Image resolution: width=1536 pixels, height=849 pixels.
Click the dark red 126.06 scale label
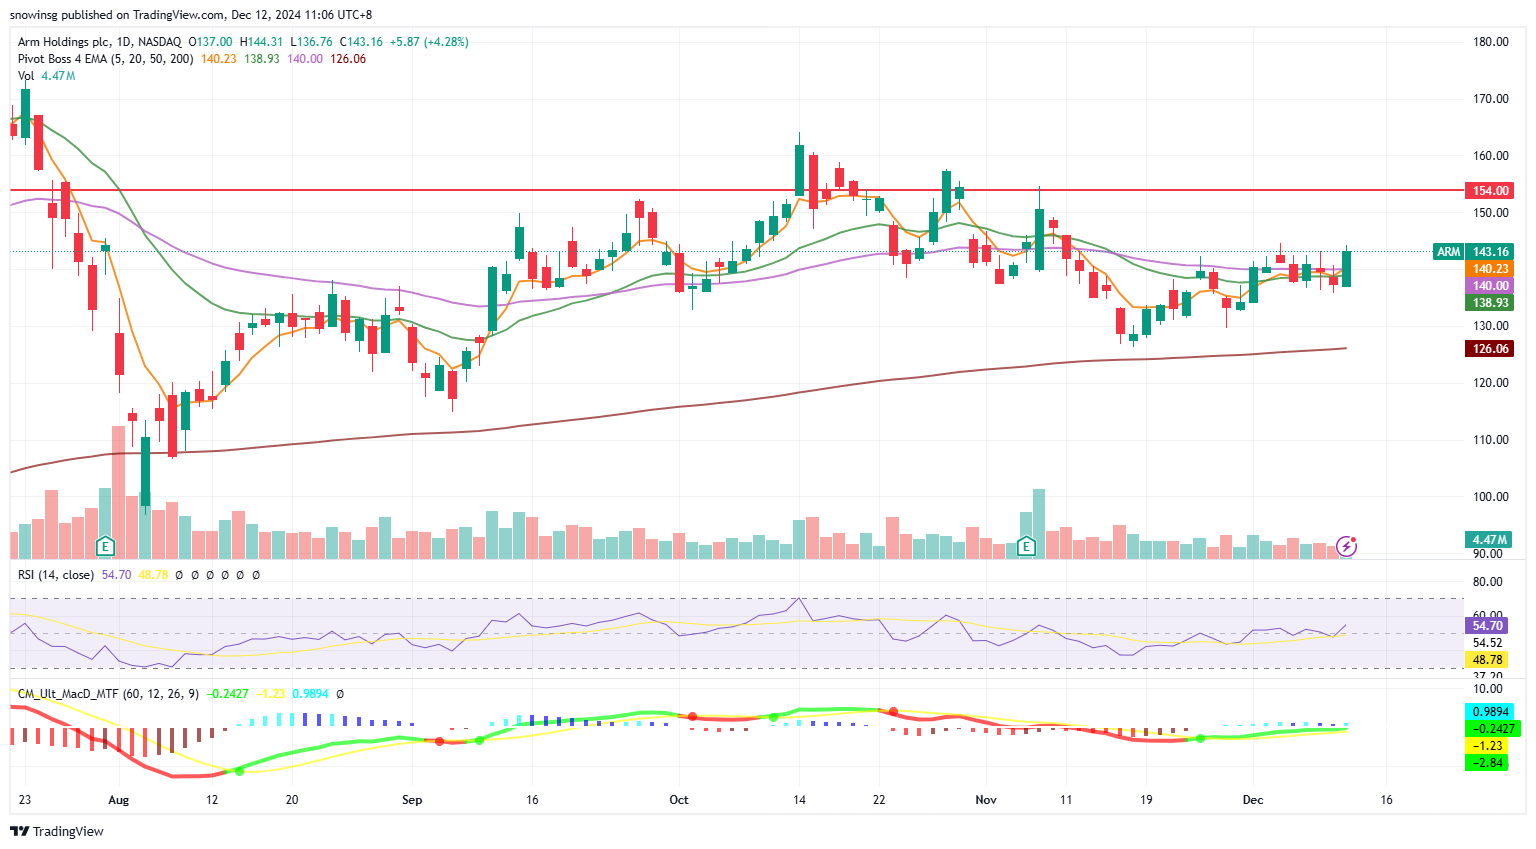point(1490,349)
